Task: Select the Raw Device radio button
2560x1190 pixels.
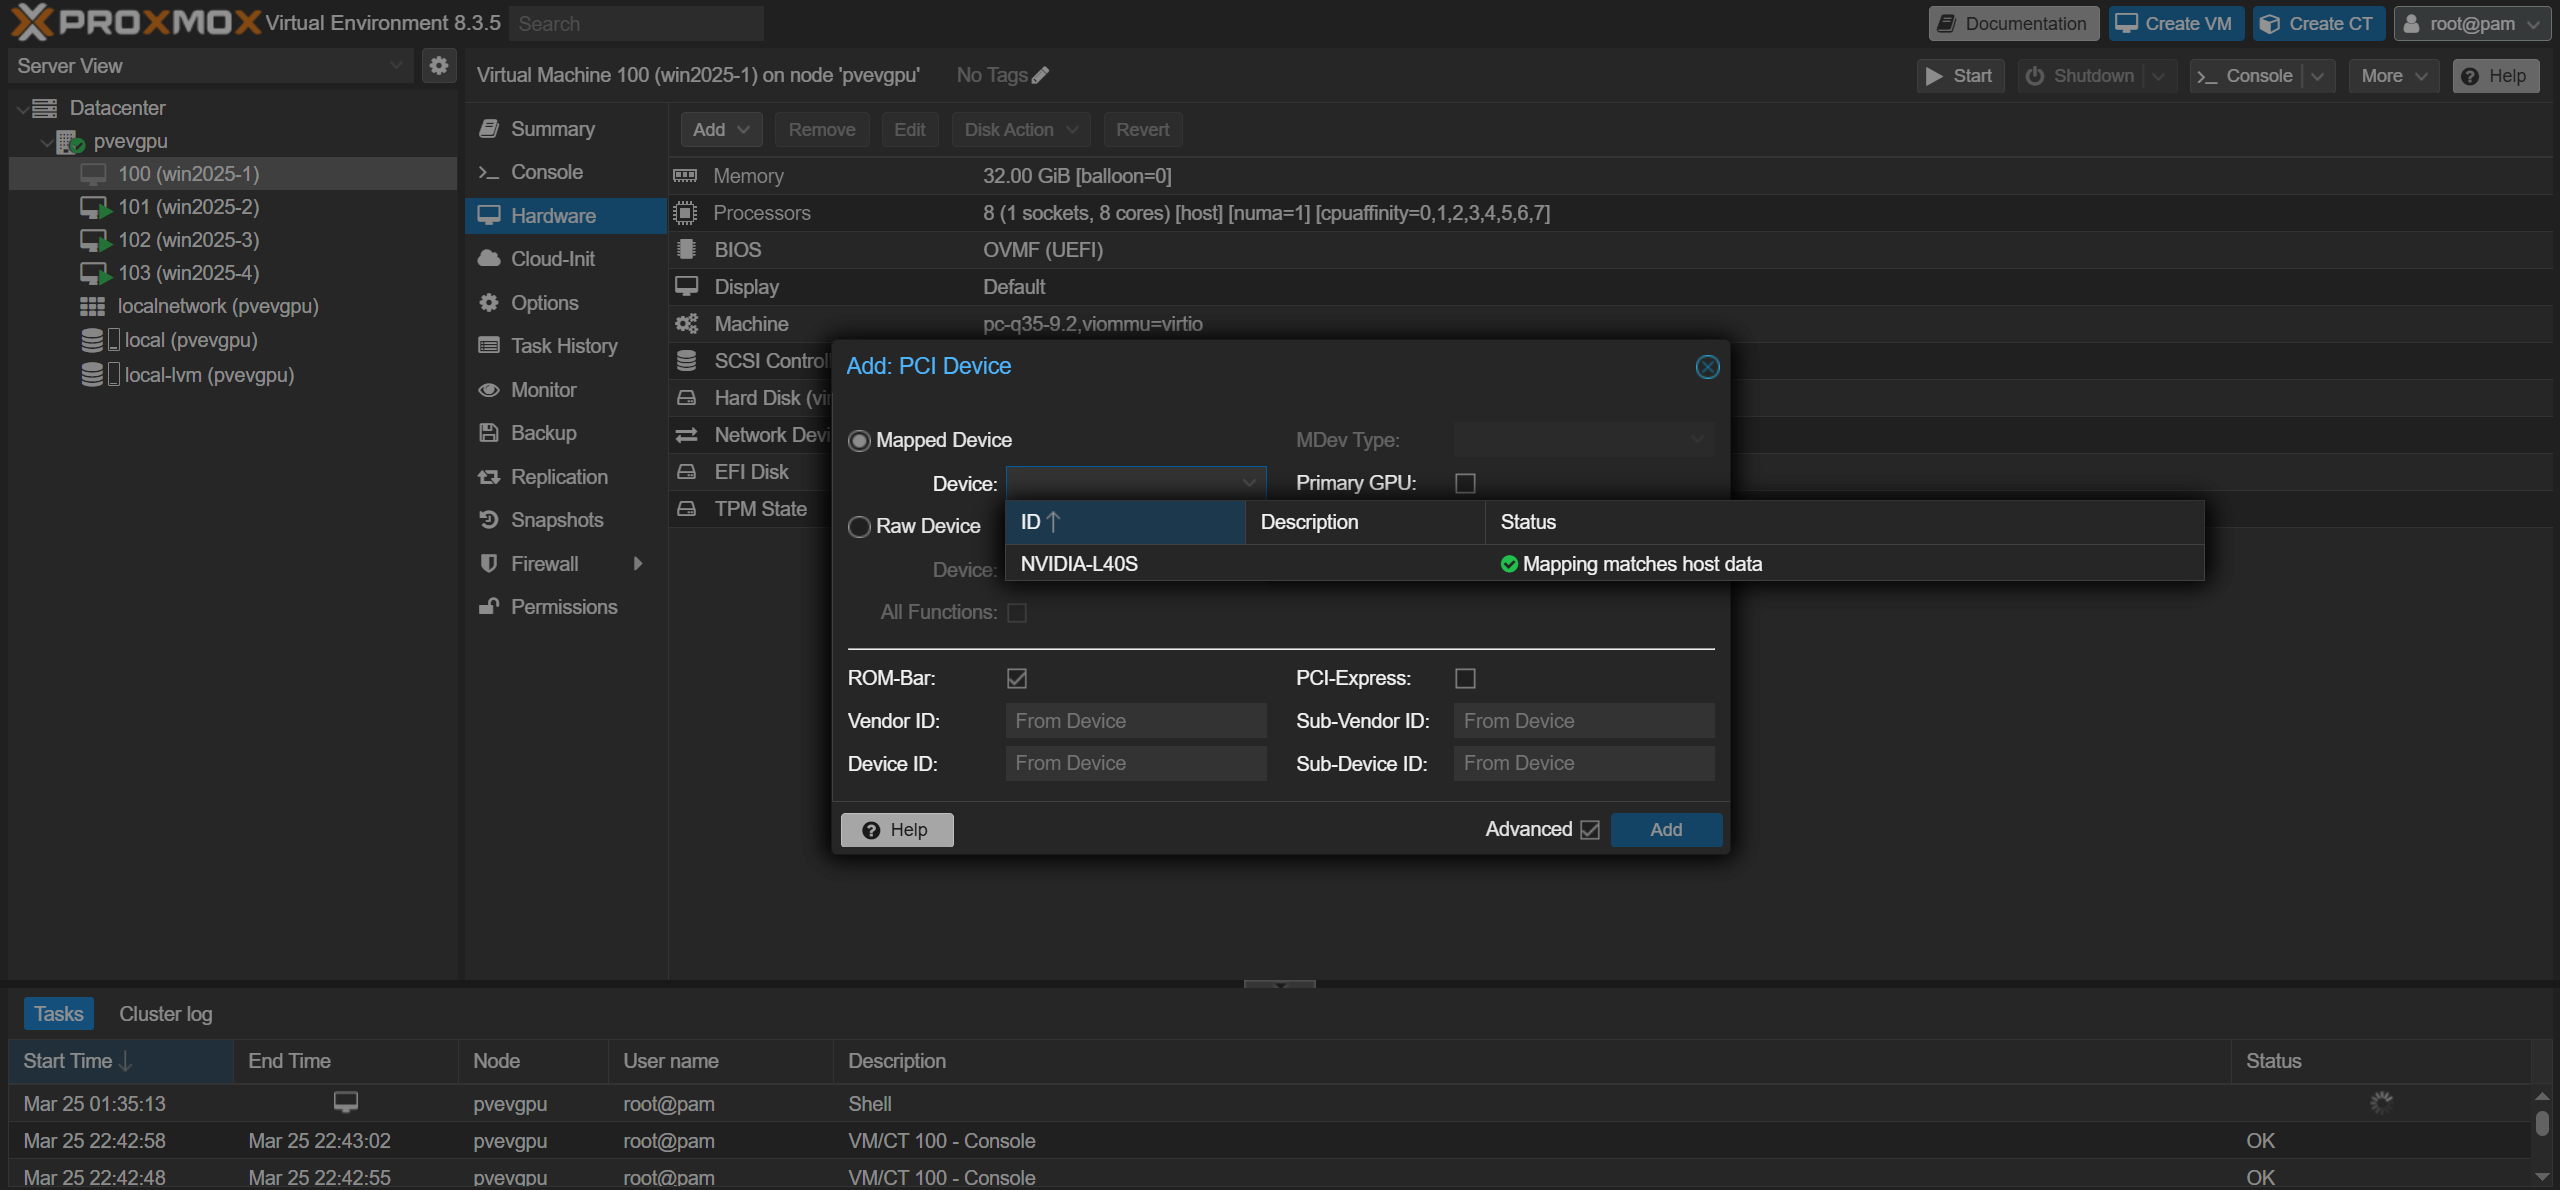Action: tap(859, 527)
